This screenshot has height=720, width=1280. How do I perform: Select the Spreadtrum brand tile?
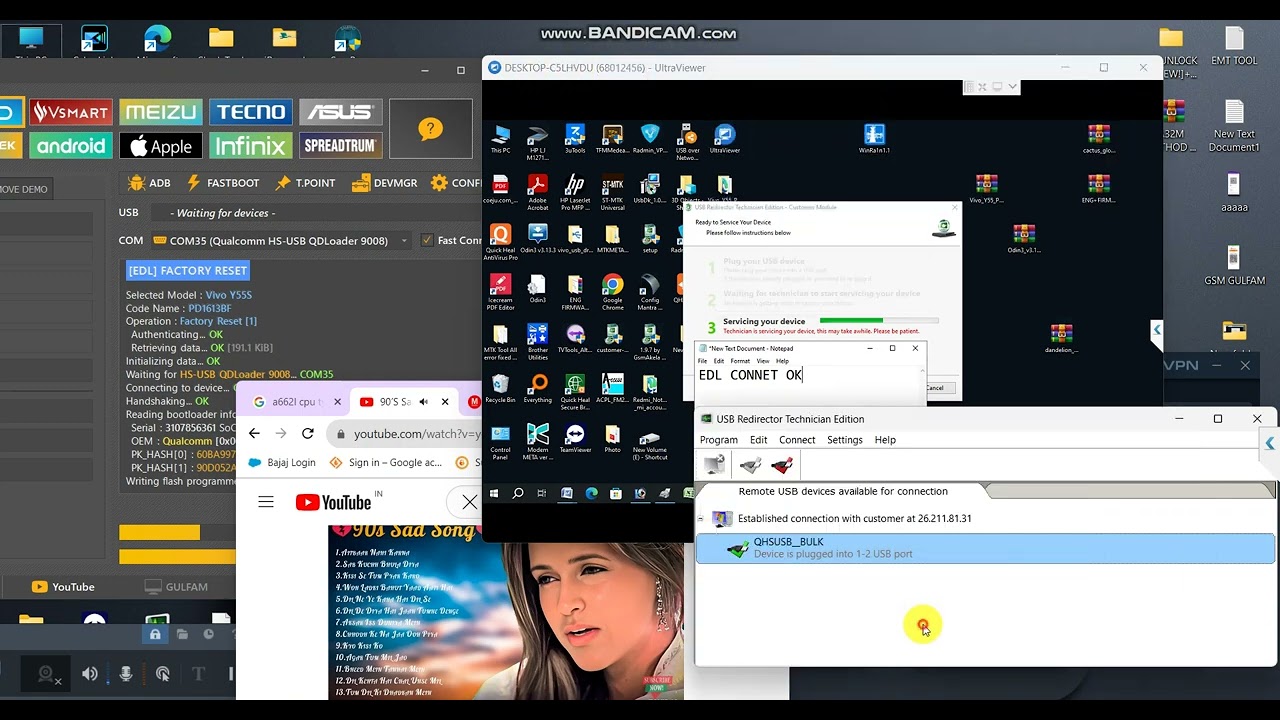pyautogui.click(x=340, y=146)
